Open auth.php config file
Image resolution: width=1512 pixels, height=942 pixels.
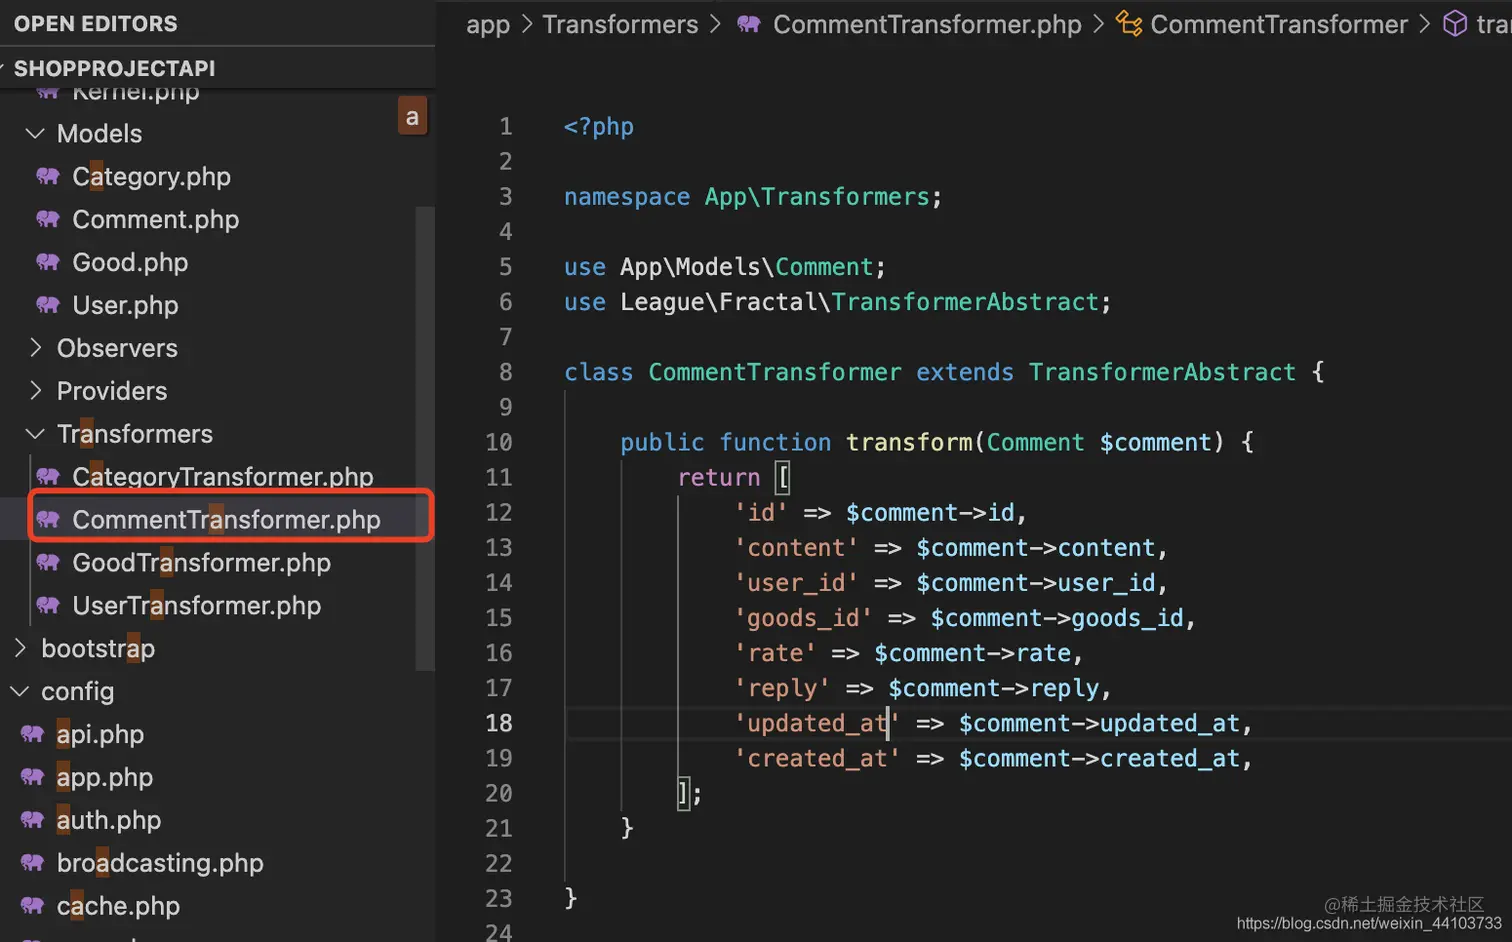click(x=109, y=821)
